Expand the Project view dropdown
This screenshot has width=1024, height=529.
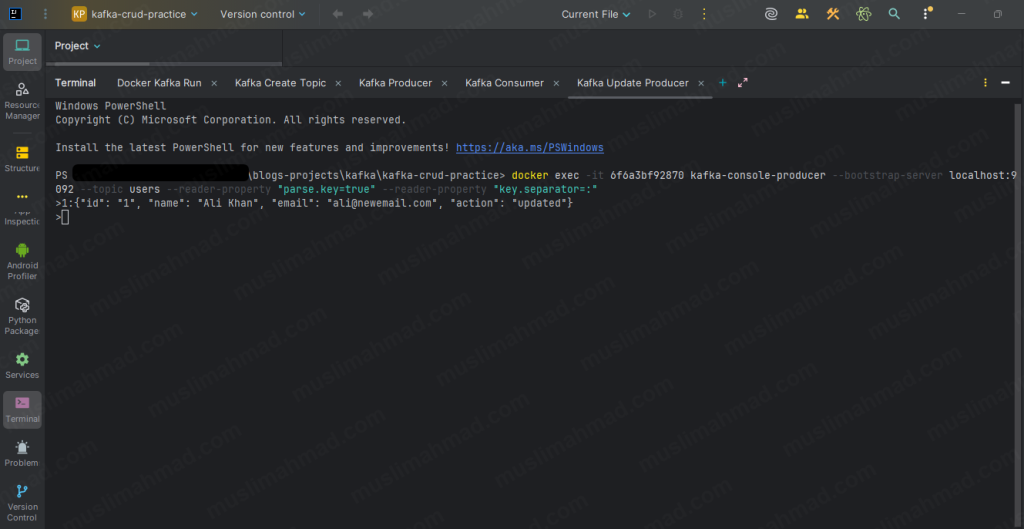(78, 46)
